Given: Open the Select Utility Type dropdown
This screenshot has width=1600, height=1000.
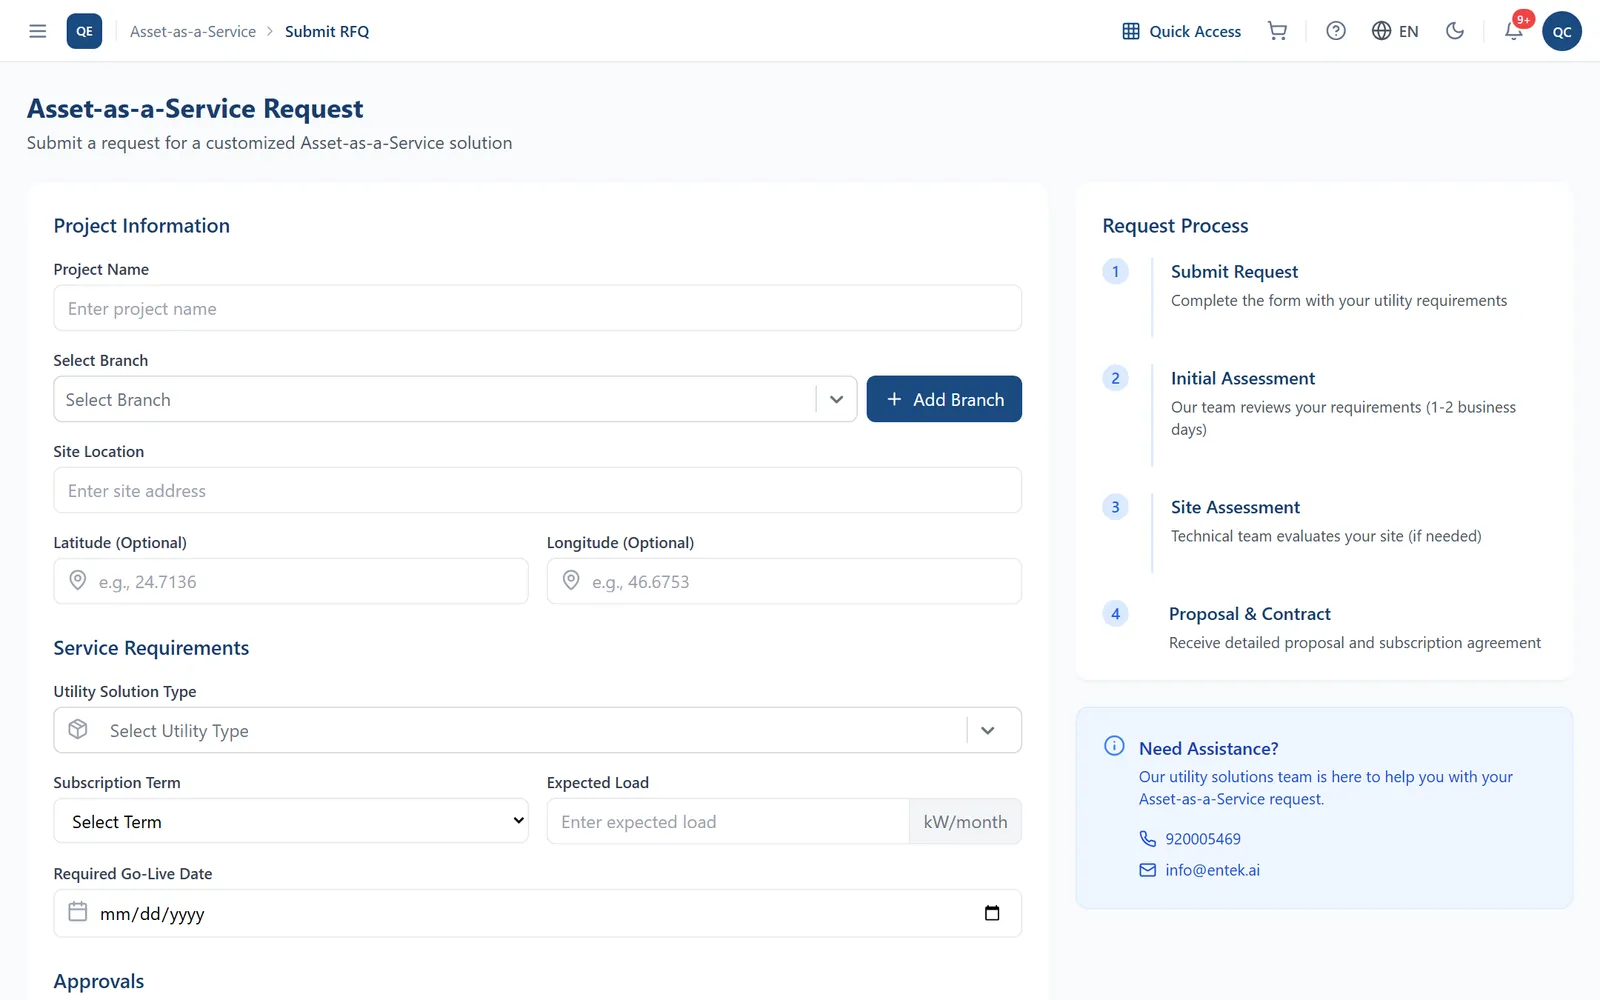Looking at the screenshot, I should click(x=537, y=730).
